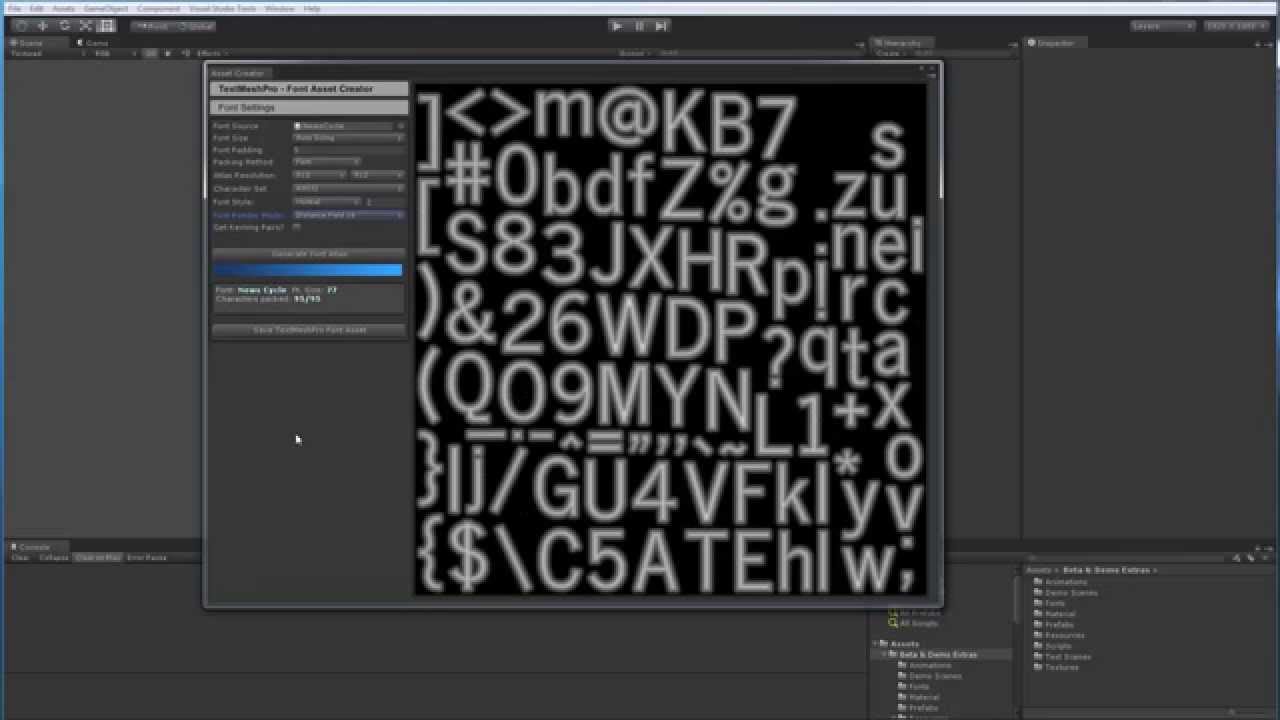The image size is (1280, 720).
Task: Open the Font Render Mode dropdown
Action: tap(349, 215)
